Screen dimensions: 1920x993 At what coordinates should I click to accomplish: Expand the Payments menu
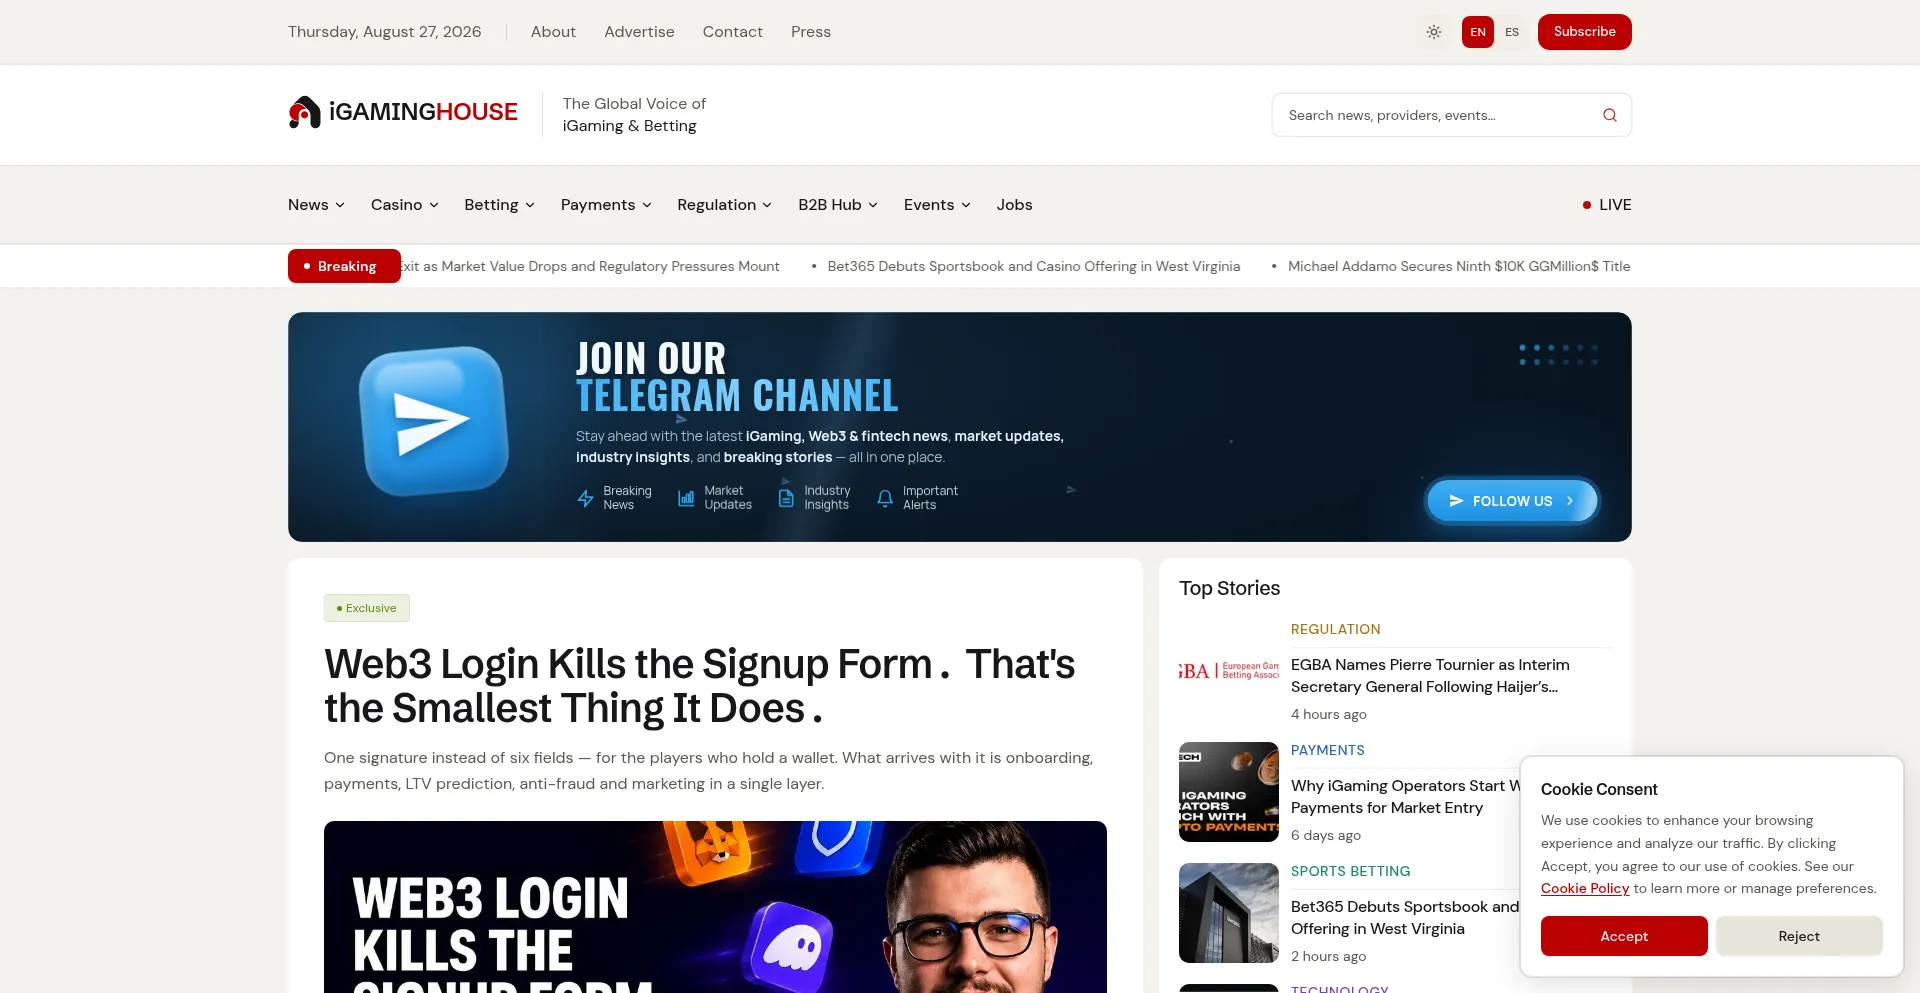pos(606,205)
